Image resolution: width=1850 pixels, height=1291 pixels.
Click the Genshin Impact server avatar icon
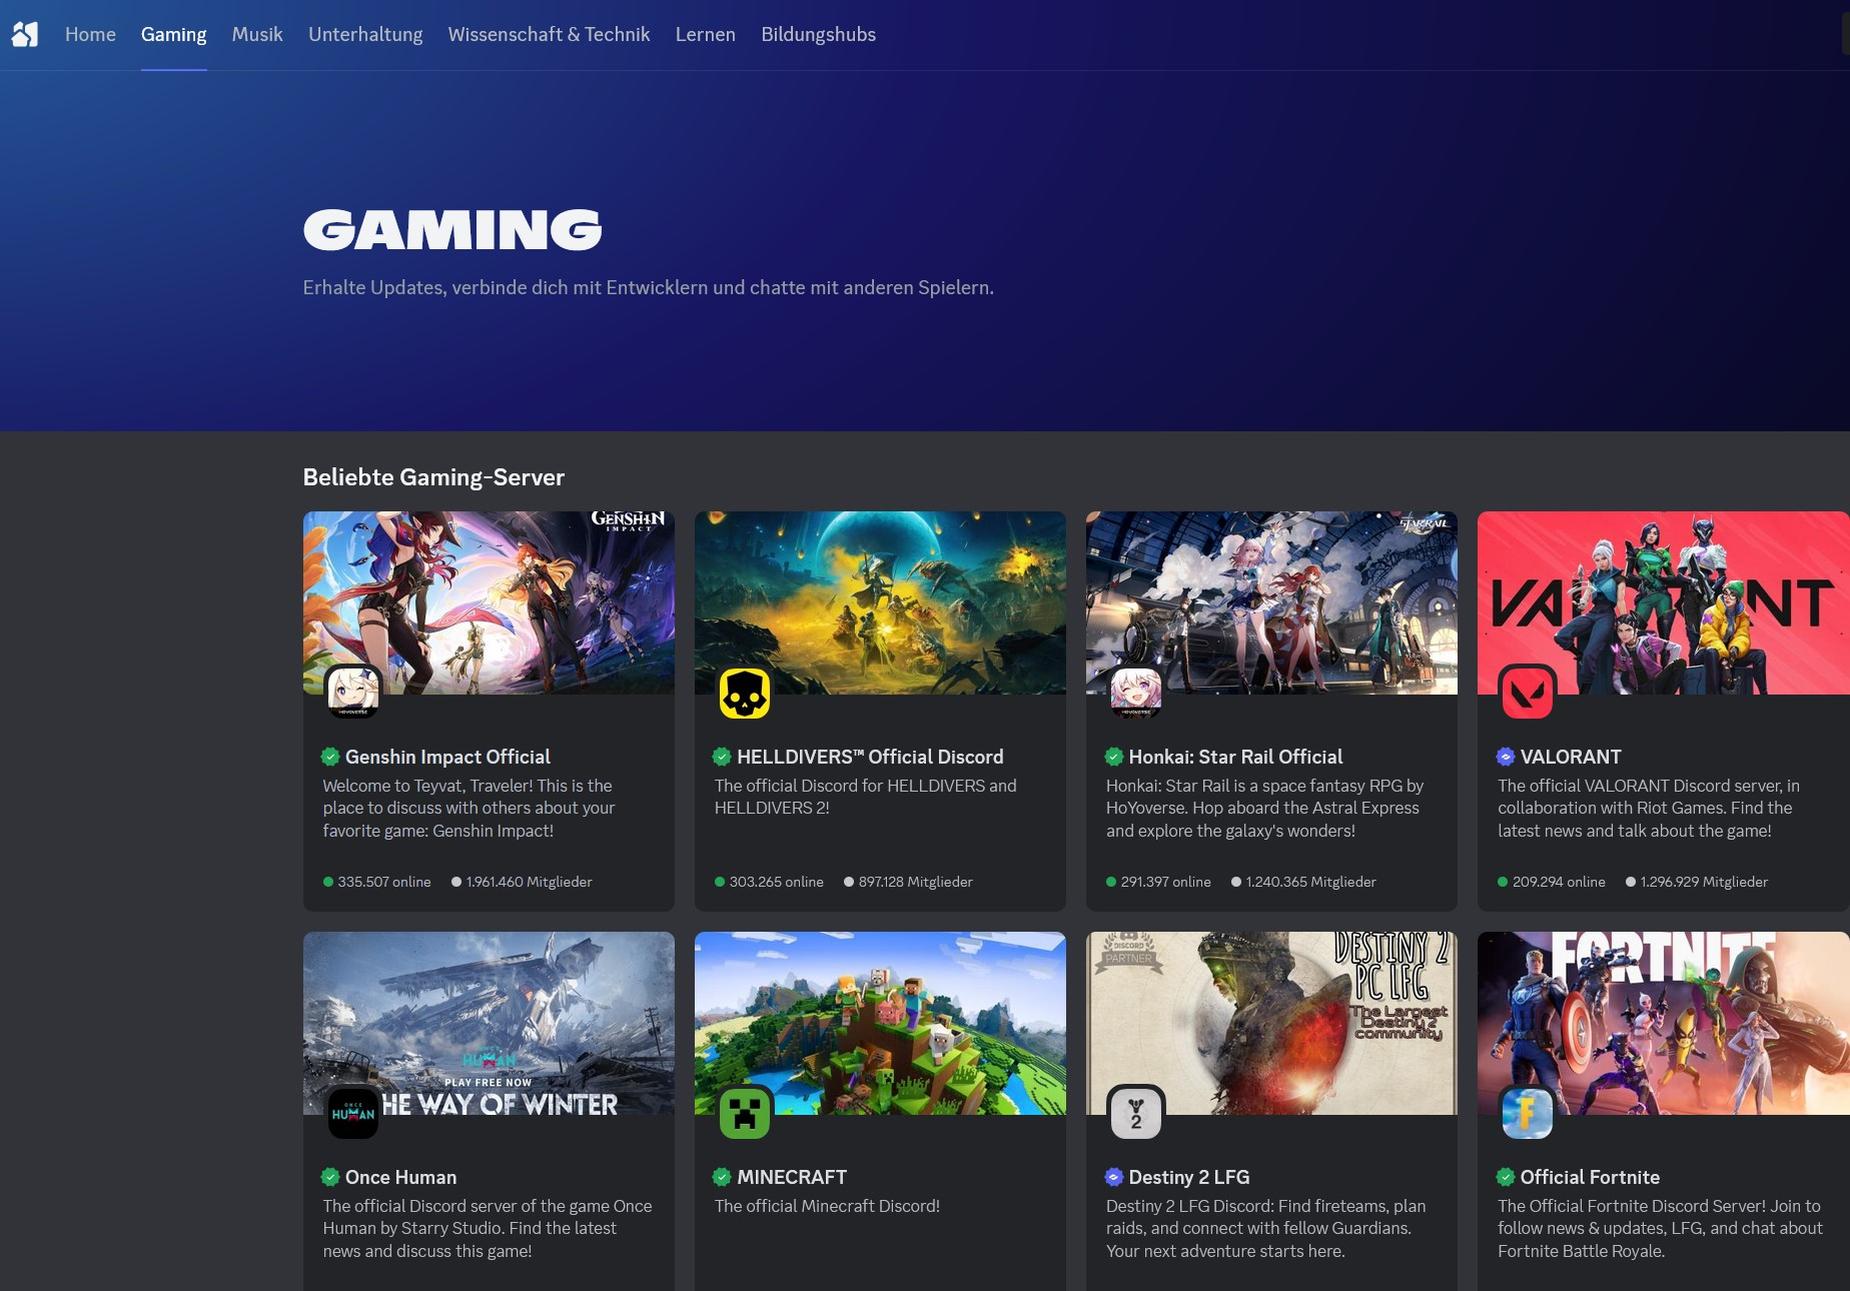coord(353,692)
